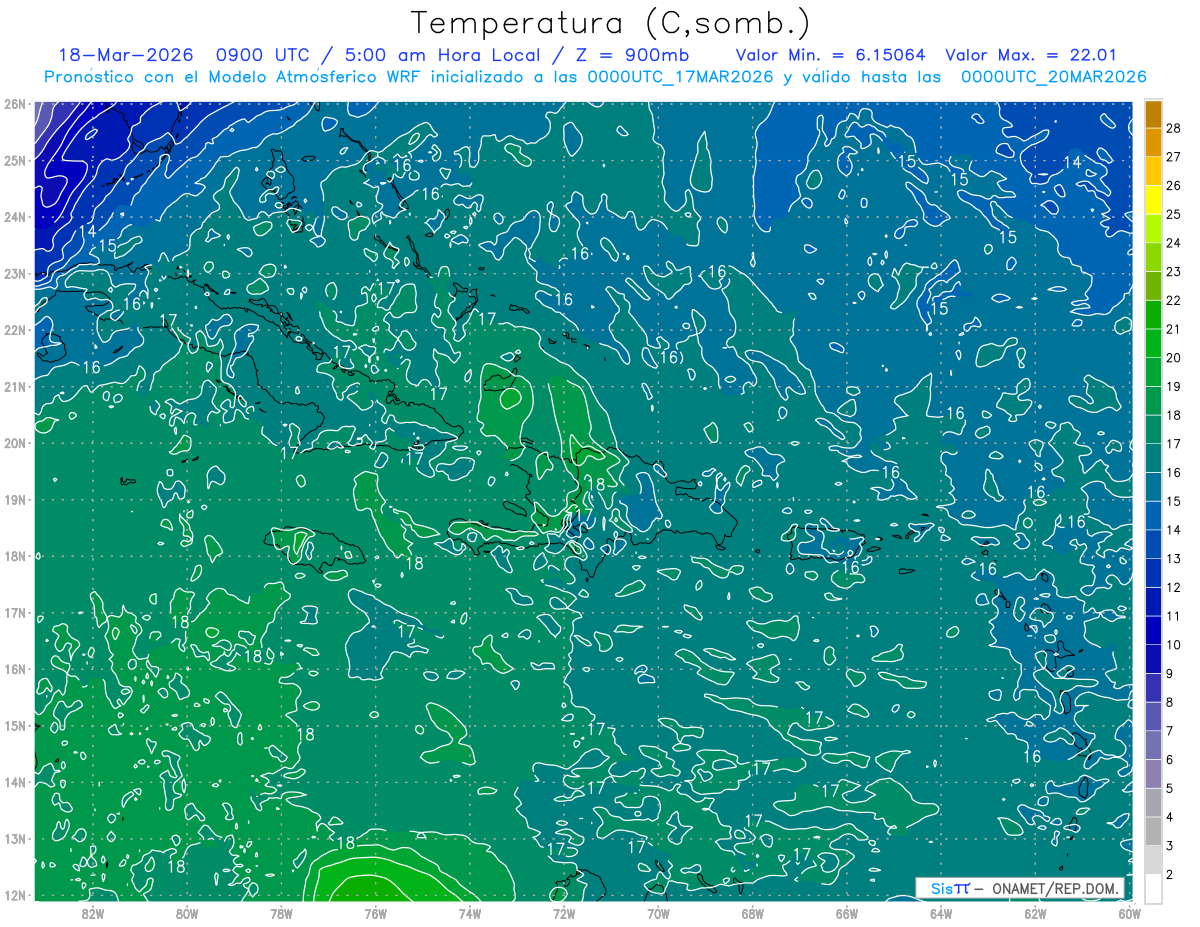
Task: Click the color bar value '25'
Action: click(1174, 214)
